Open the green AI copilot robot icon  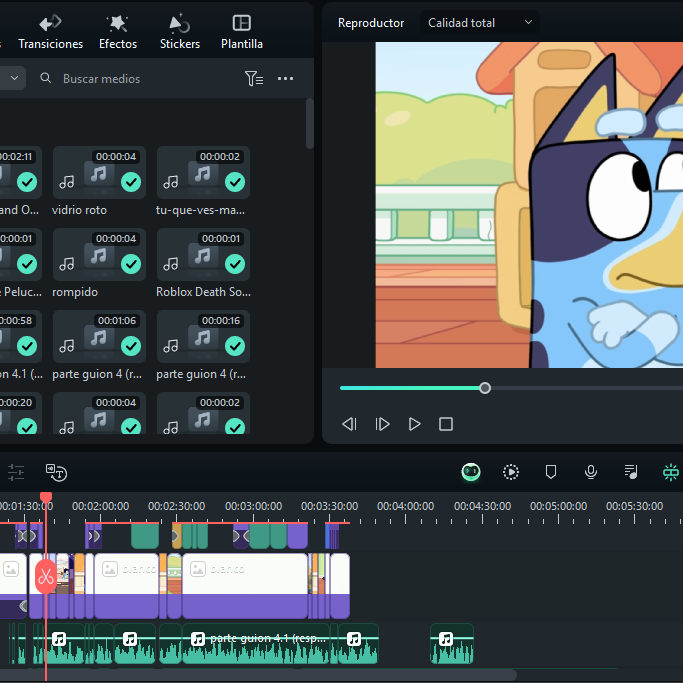pos(471,472)
